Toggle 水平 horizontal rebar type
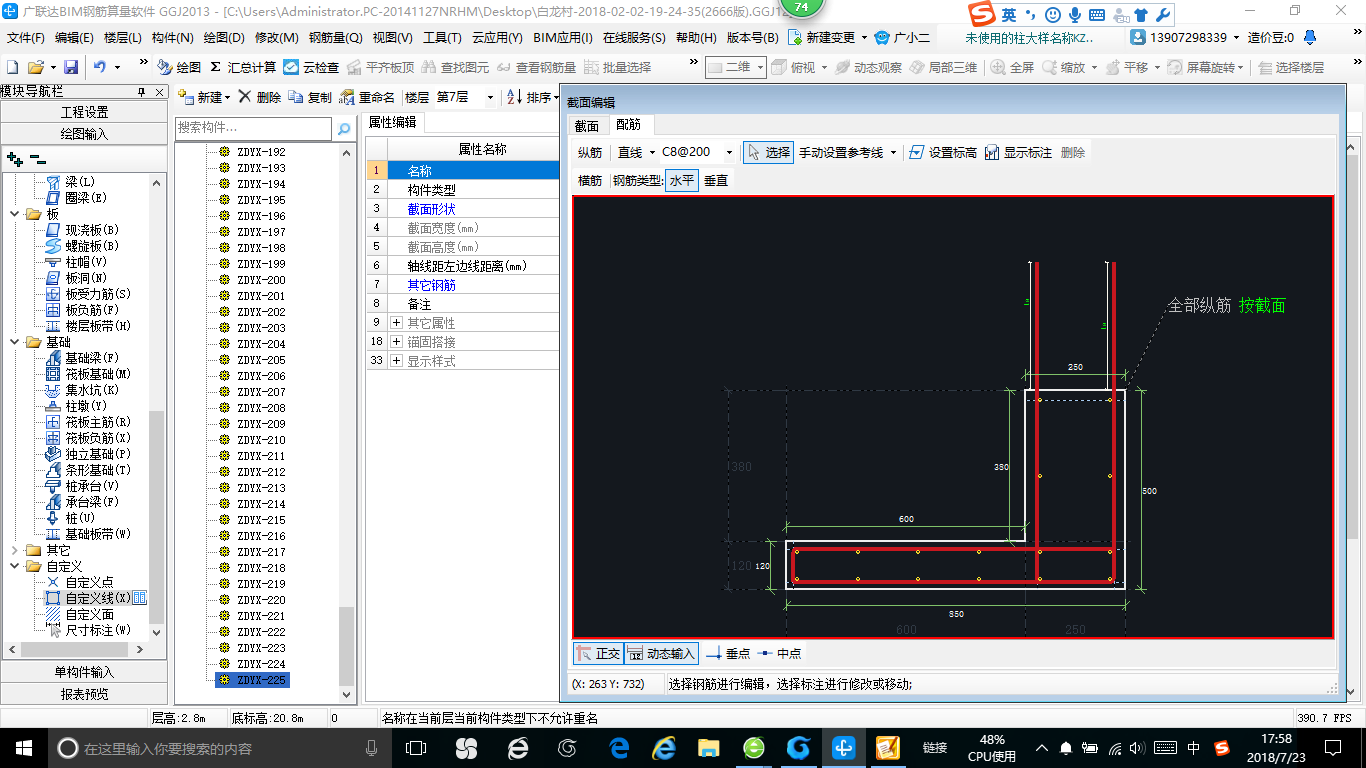1366x768 pixels. 682,180
